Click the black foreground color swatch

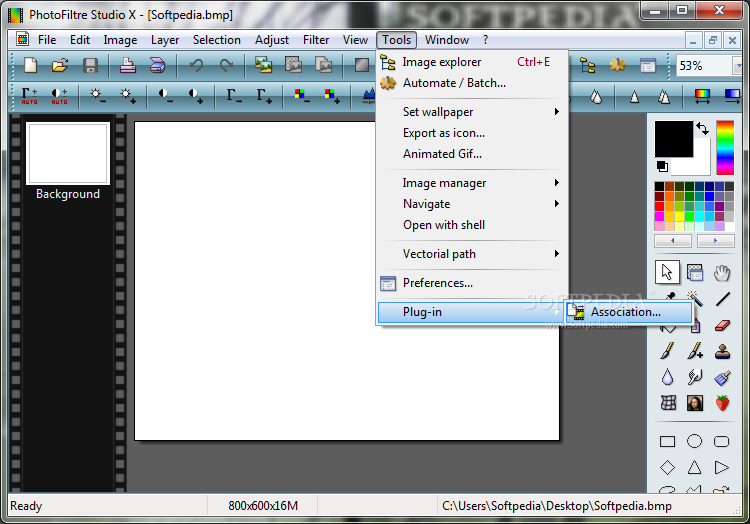[x=673, y=139]
